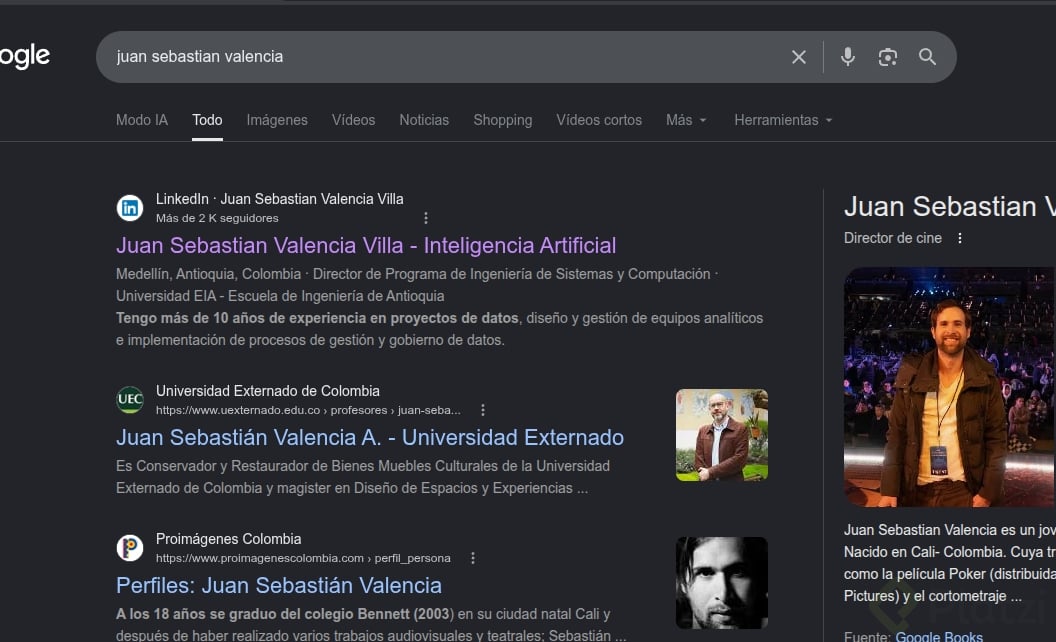
Task: Open the black and white Proimágenes thumbnail
Action: 722,583
